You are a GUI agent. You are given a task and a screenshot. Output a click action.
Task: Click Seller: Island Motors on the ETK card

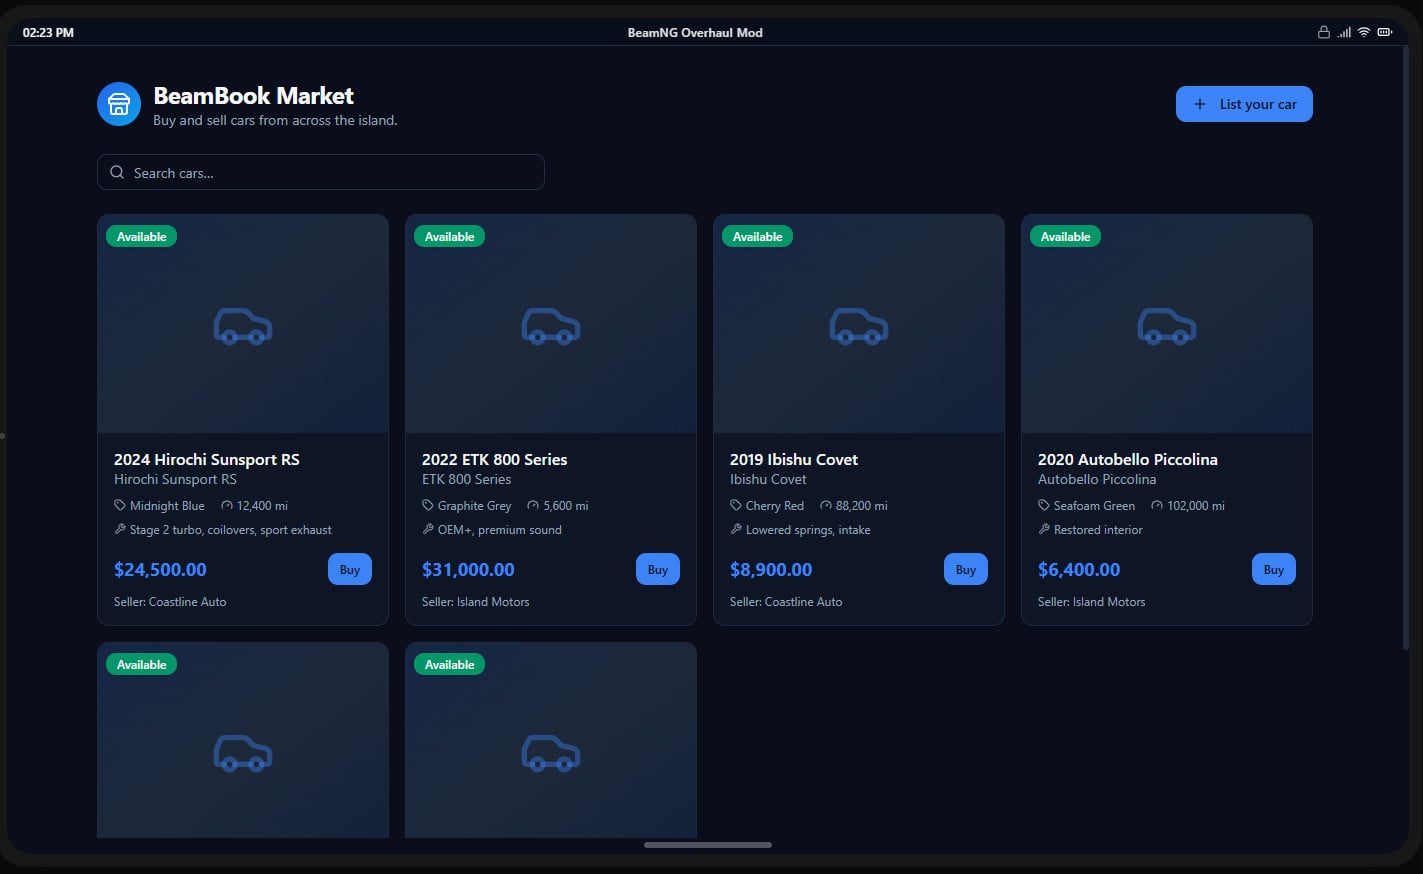476,601
